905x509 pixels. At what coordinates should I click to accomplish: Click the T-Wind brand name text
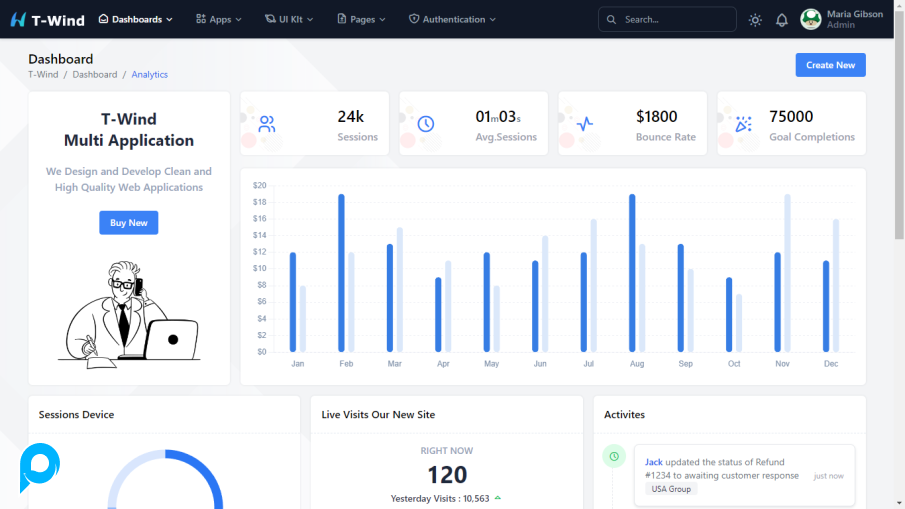[x=58, y=21]
